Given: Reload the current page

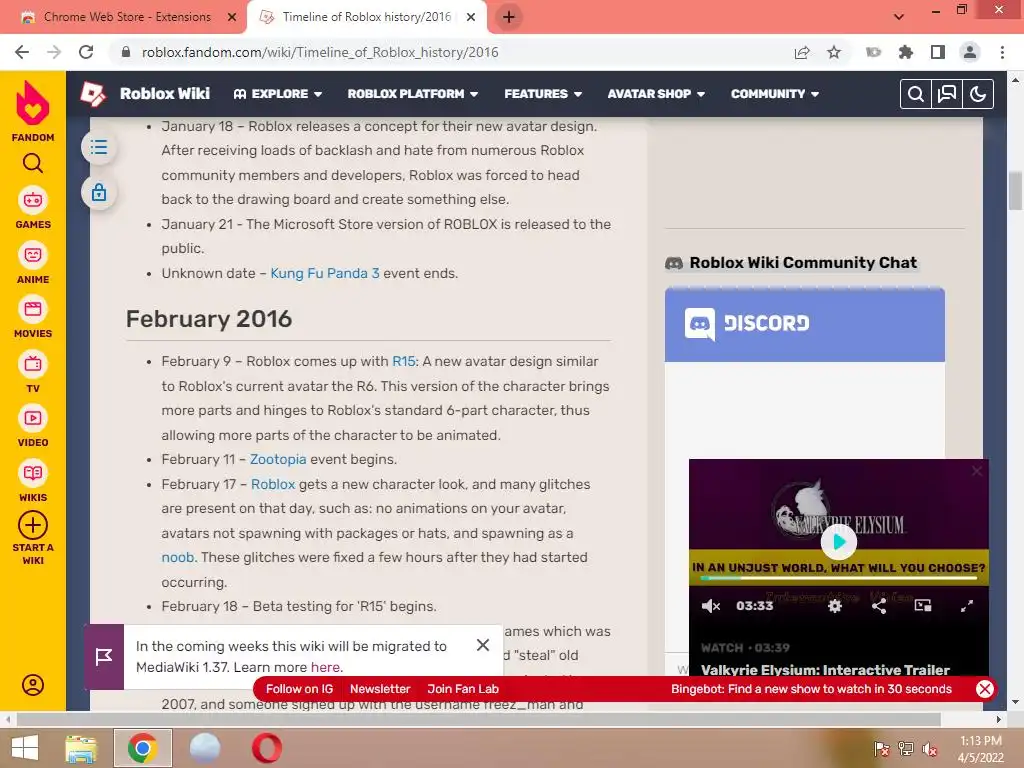Looking at the screenshot, I should (86, 52).
